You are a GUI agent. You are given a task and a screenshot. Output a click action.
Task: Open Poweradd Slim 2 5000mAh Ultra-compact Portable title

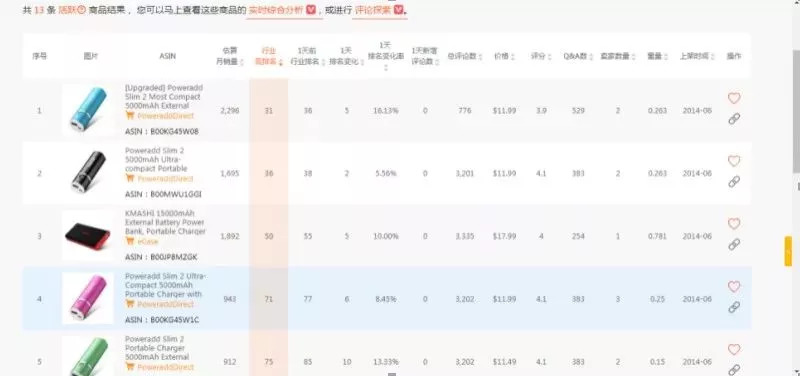point(157,159)
